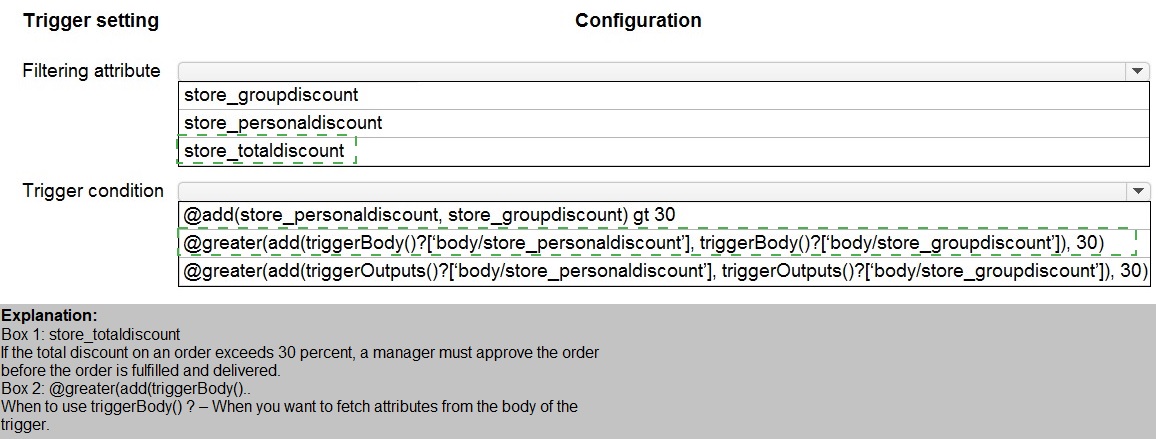Choose store_personaldiscount from the list
Viewport: 1158px width, 439px height.
point(283,123)
